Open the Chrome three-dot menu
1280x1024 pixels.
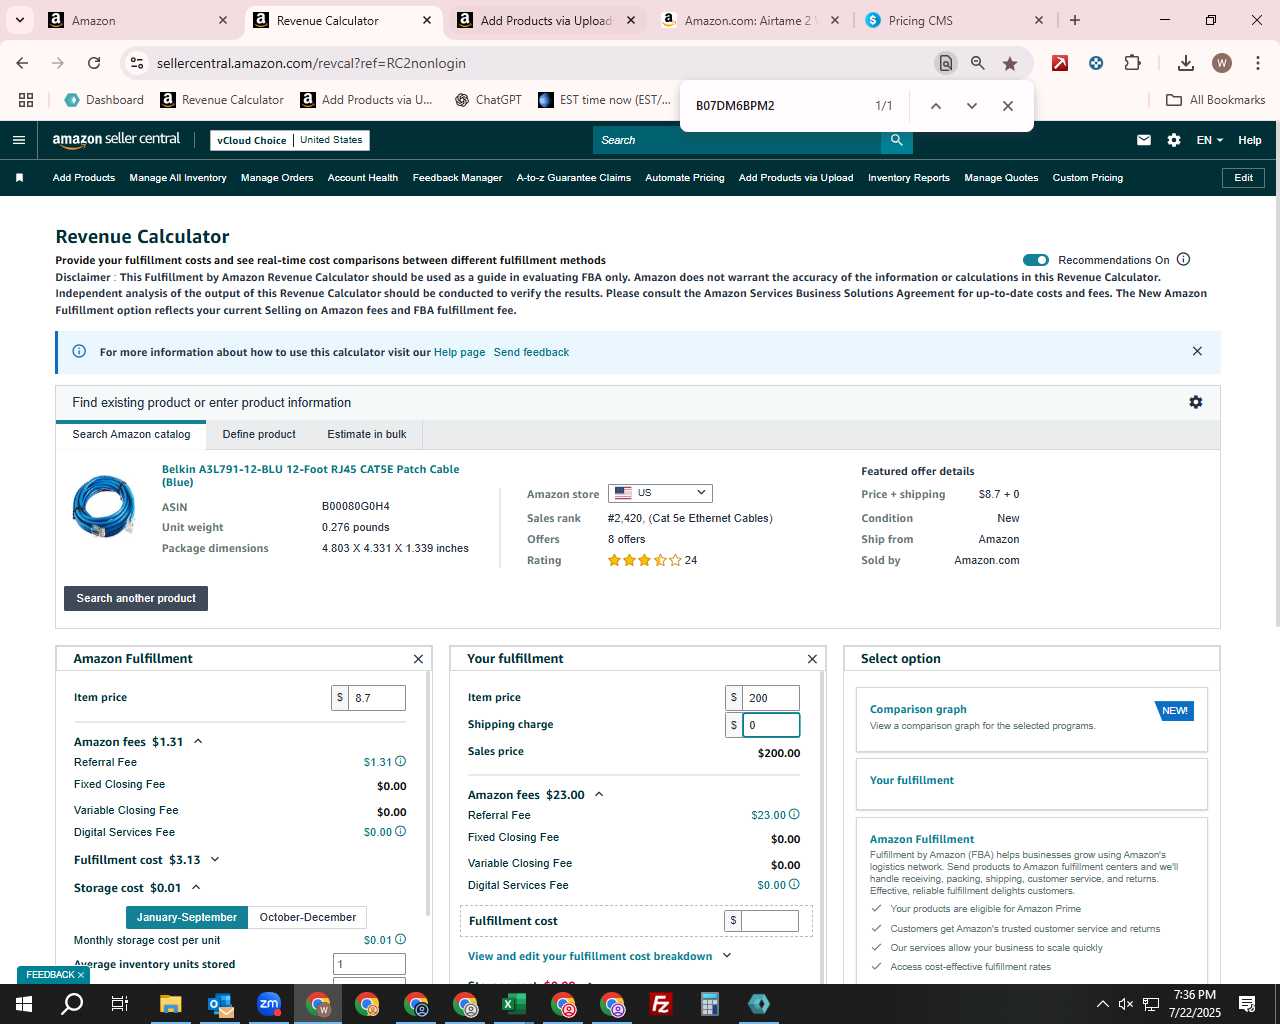[1257, 63]
